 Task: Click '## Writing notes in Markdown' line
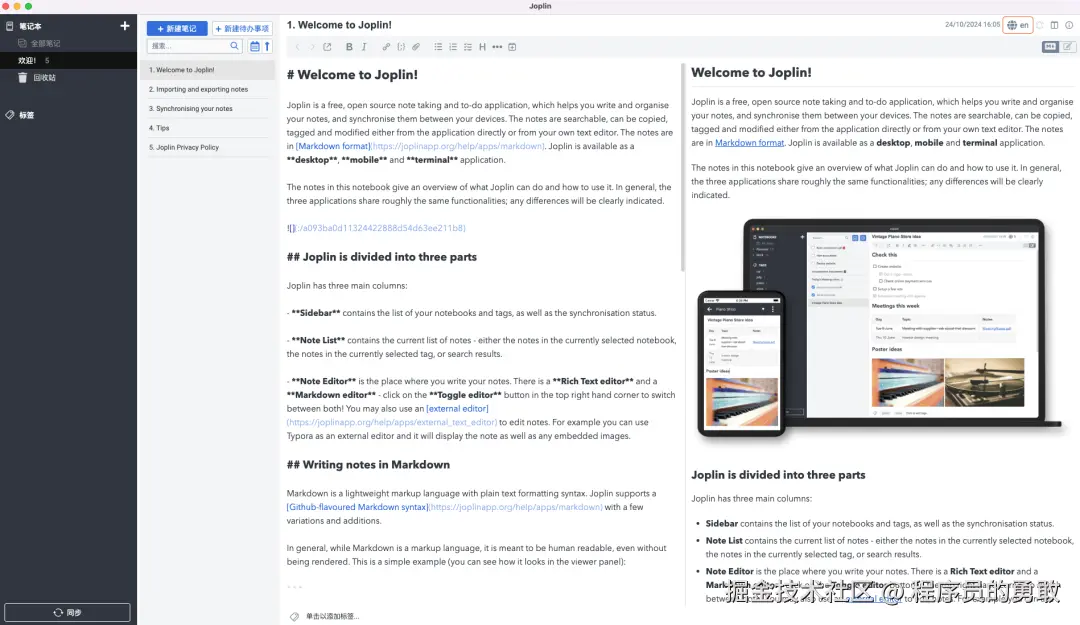368,465
